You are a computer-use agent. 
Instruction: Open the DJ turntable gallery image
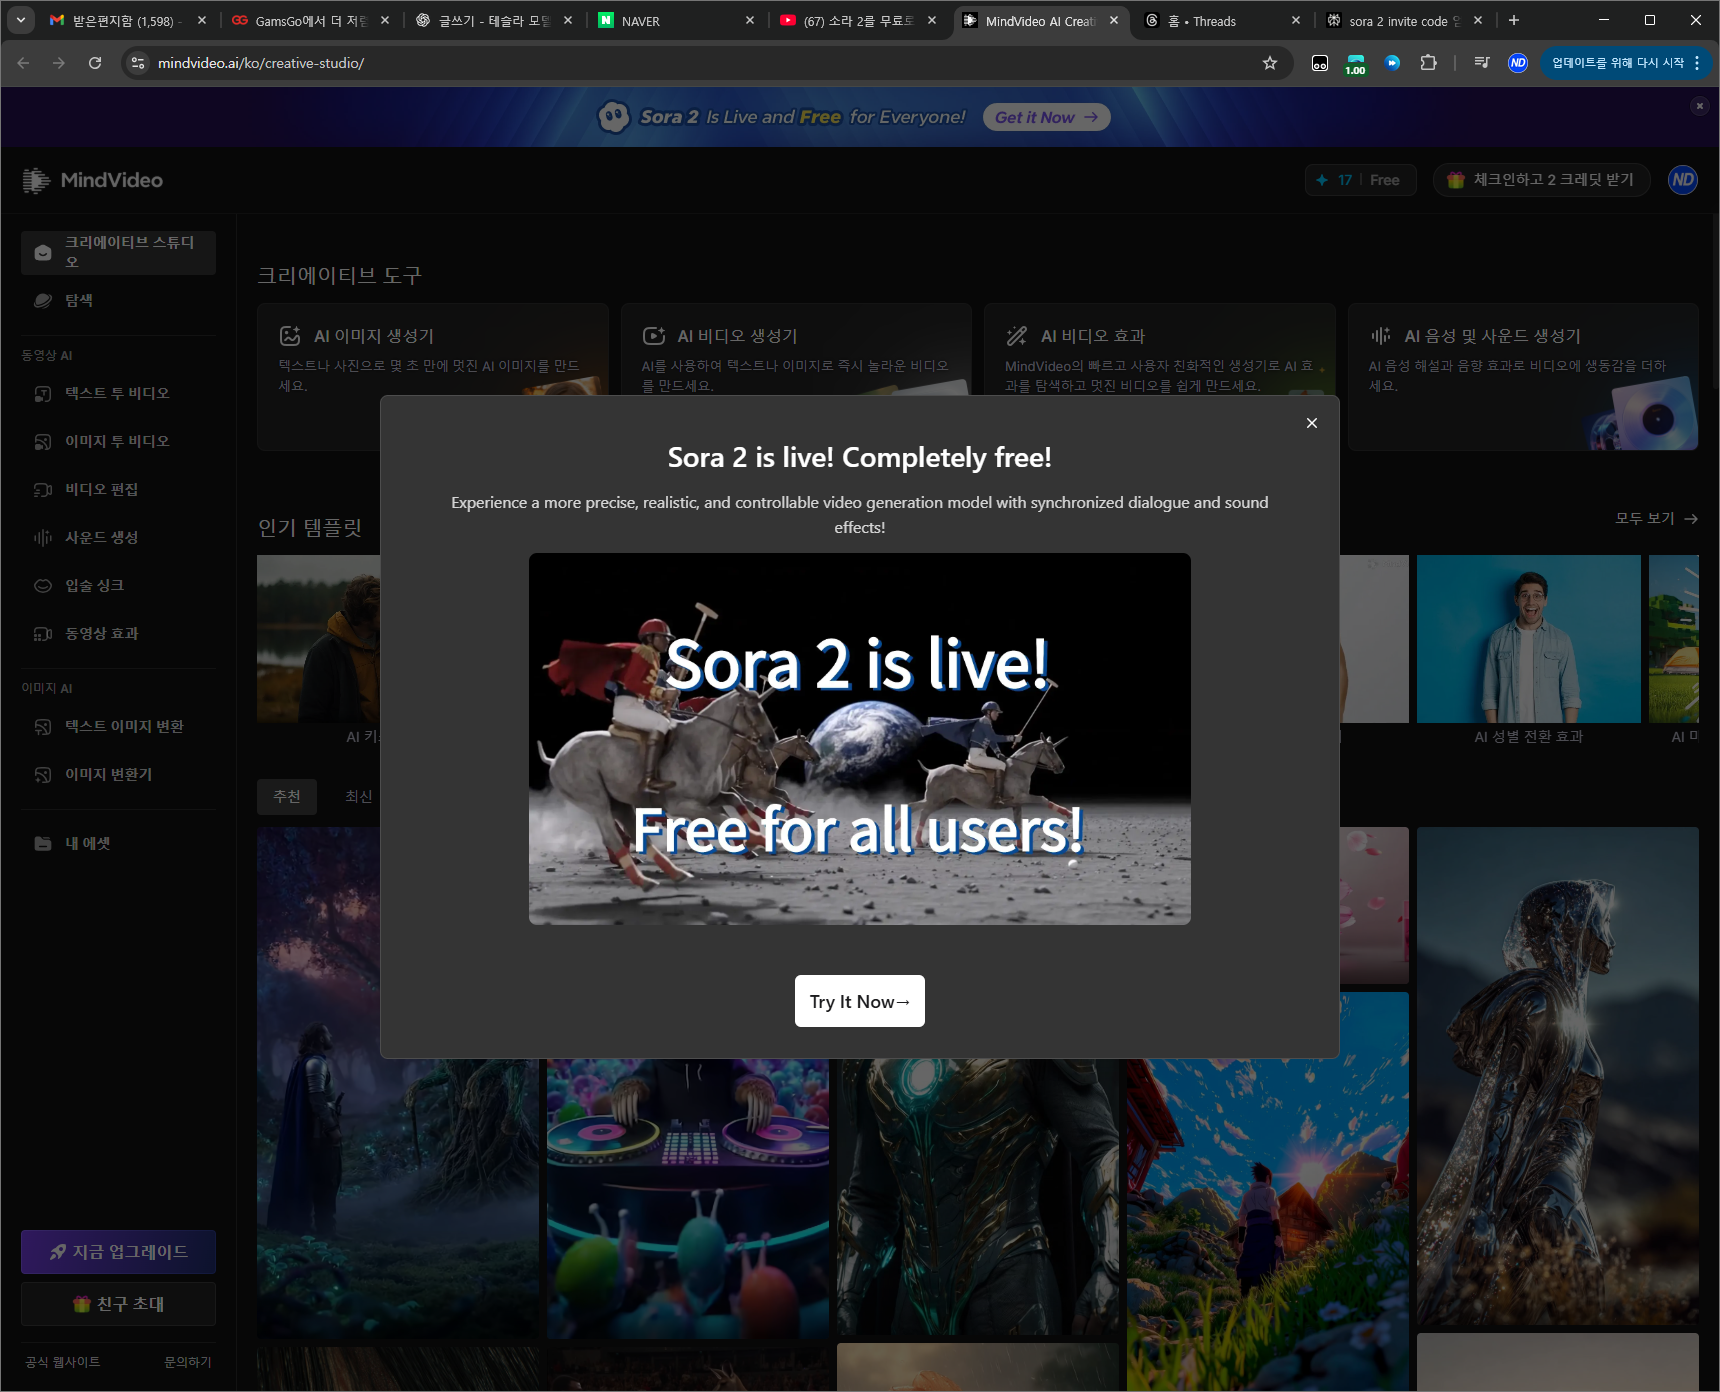tap(688, 1199)
